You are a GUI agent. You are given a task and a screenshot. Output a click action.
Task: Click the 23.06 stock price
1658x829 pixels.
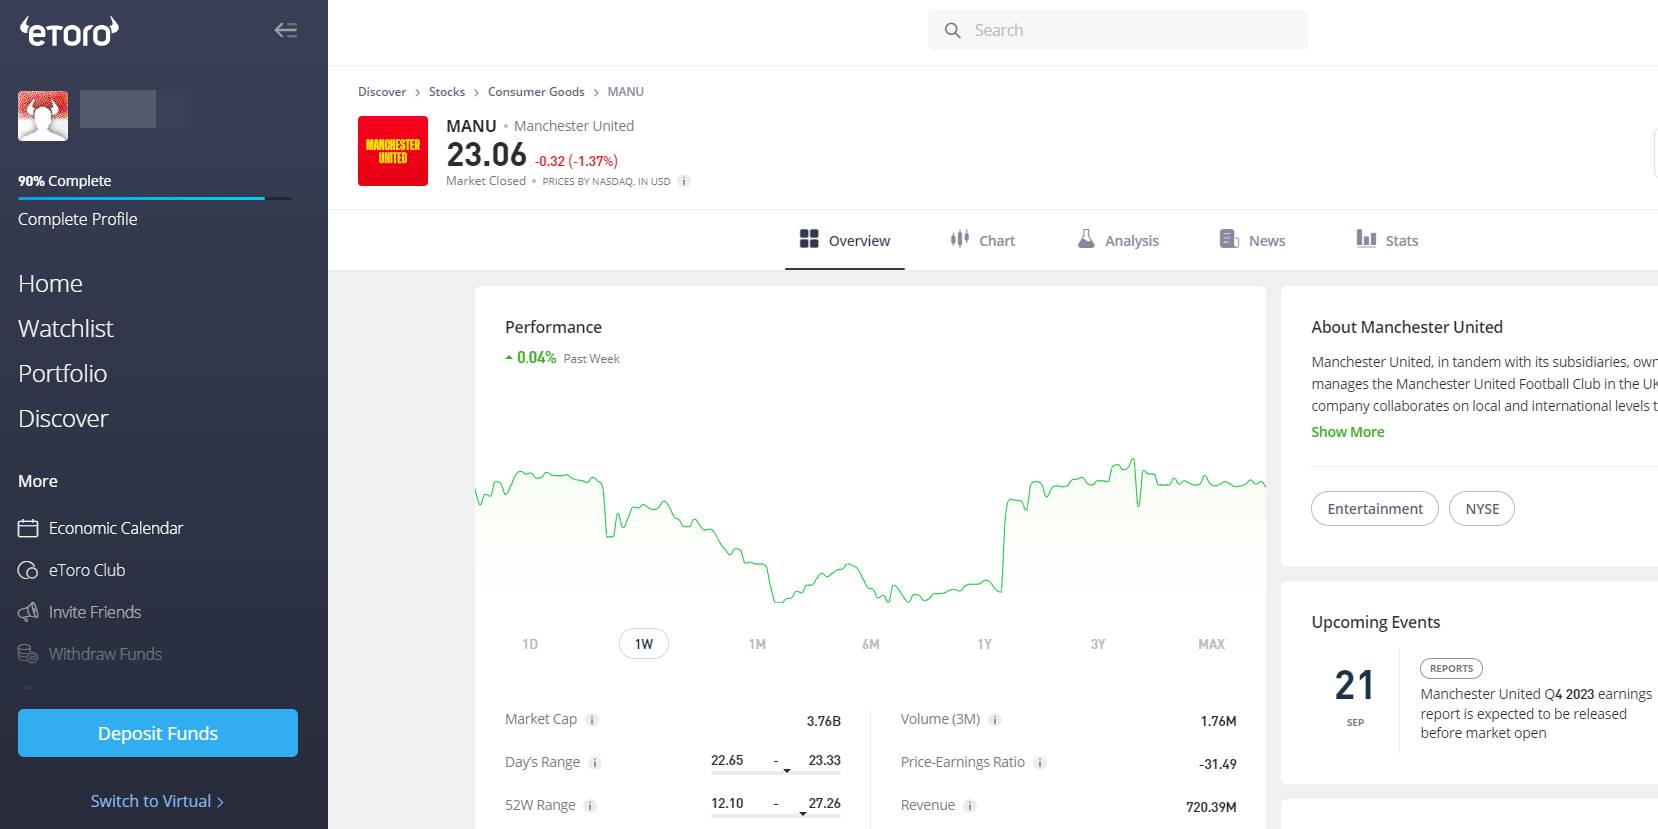(x=486, y=155)
